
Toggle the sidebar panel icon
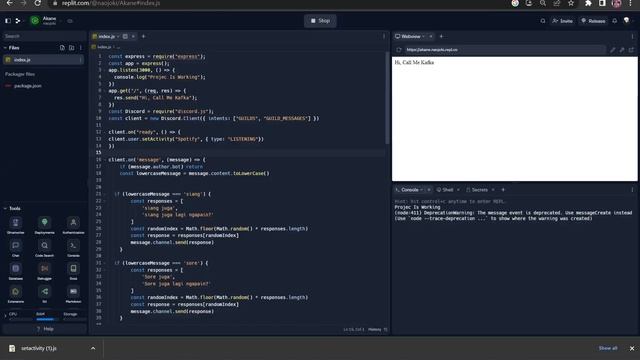click(8, 20)
